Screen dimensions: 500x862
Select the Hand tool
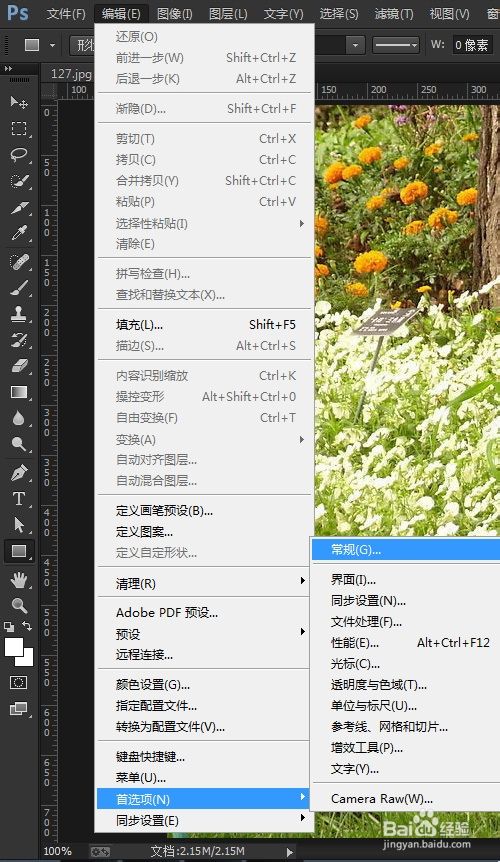pos(19,579)
